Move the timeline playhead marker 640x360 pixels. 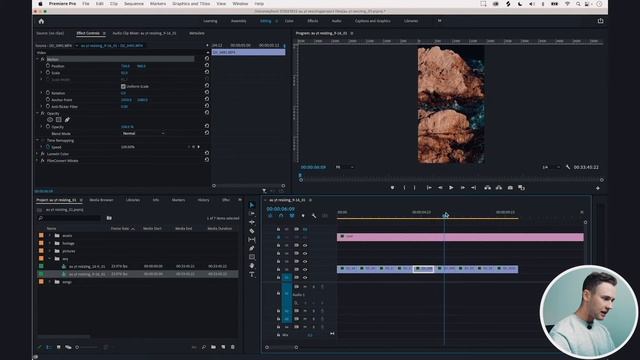tap(445, 215)
